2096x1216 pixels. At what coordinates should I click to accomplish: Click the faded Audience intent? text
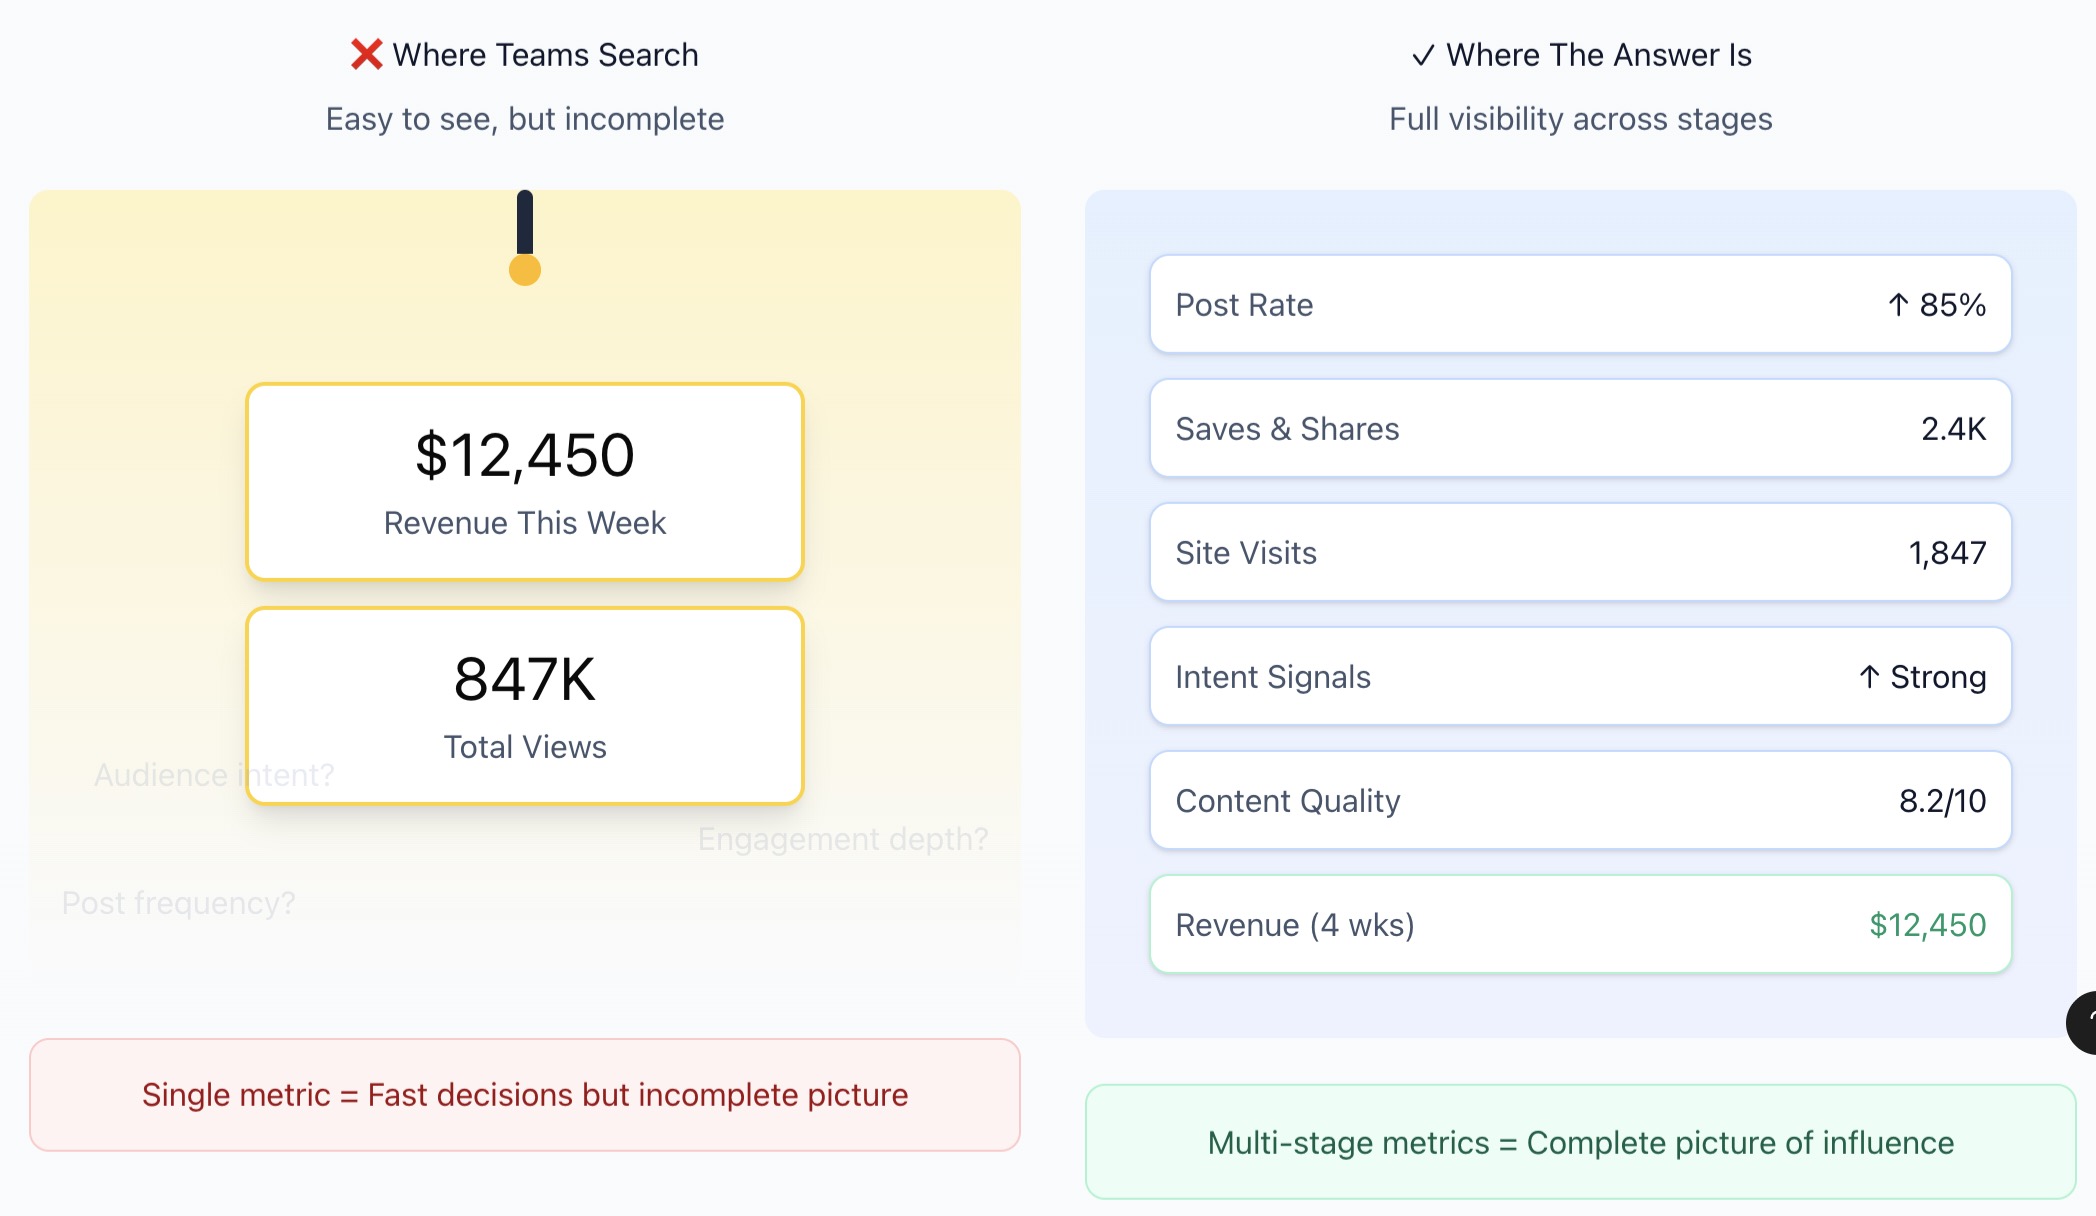coord(165,775)
